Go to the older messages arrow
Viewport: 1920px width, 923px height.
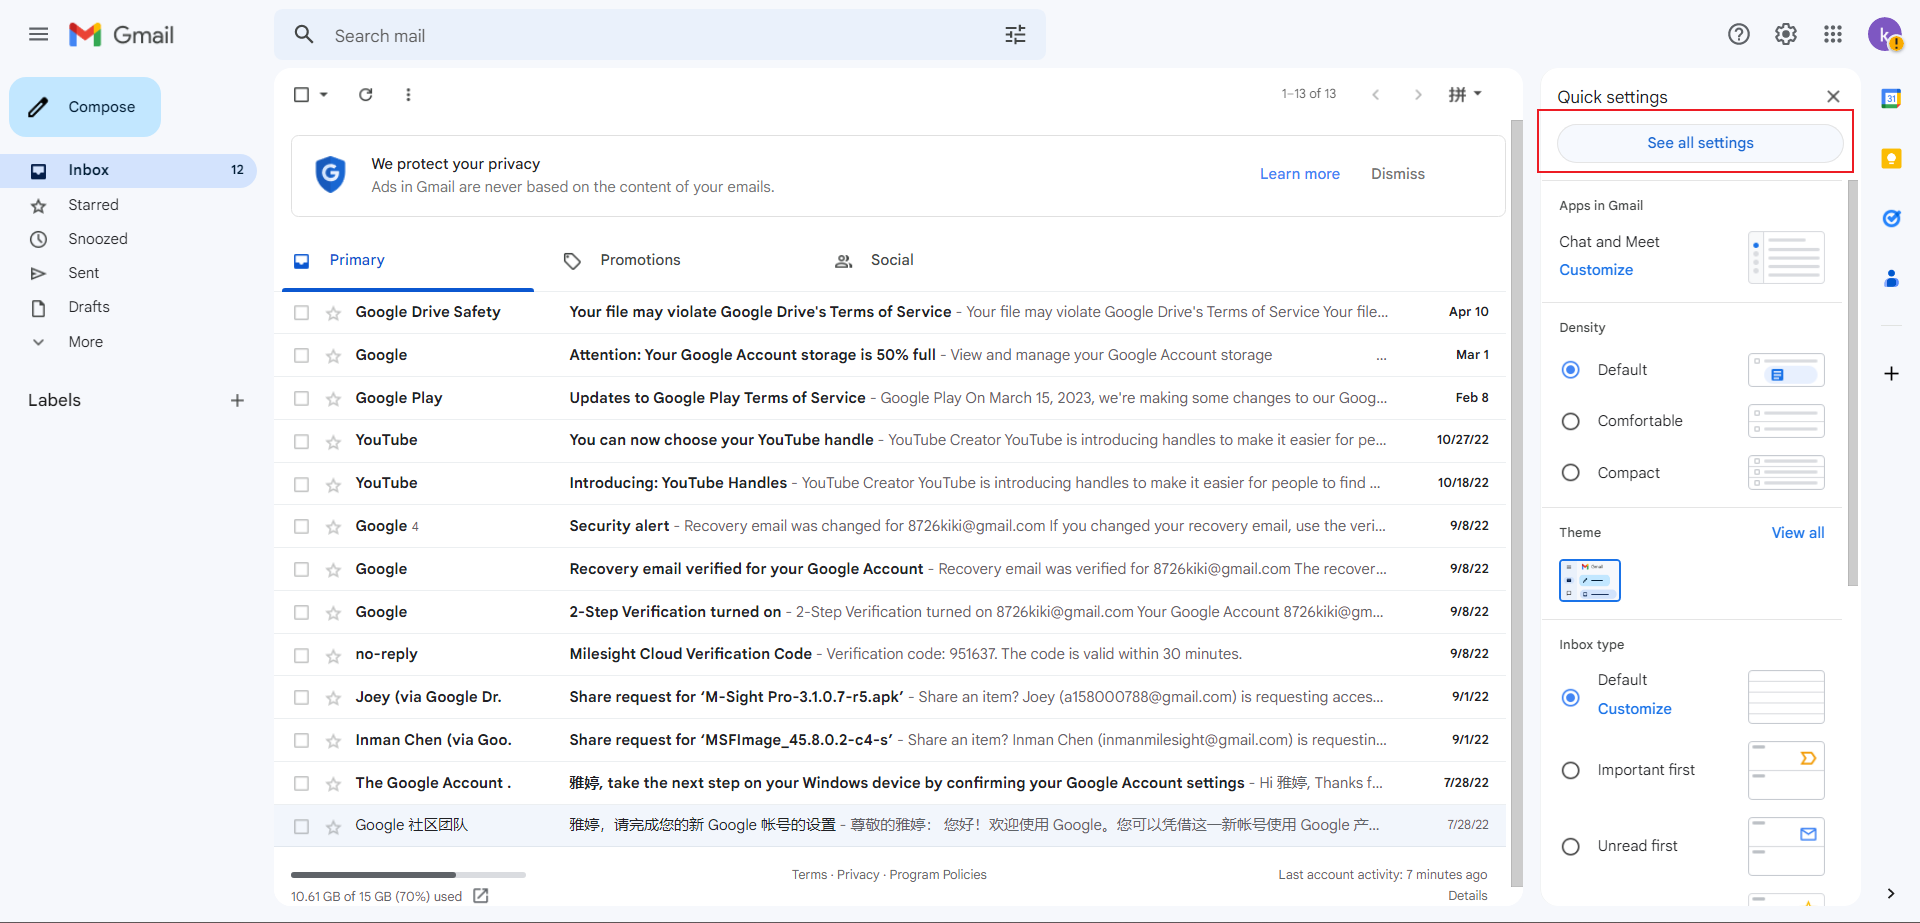coord(1418,94)
